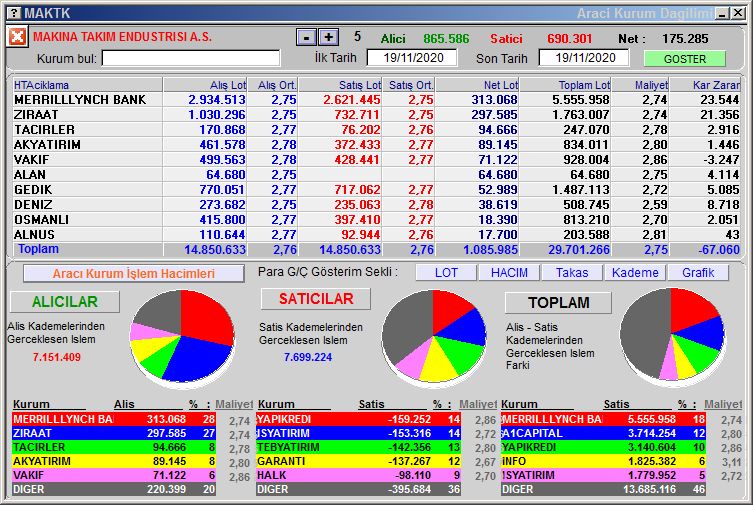This screenshot has width=753, height=505.
Task: Click the SATICILAR button
Action: tap(316, 299)
